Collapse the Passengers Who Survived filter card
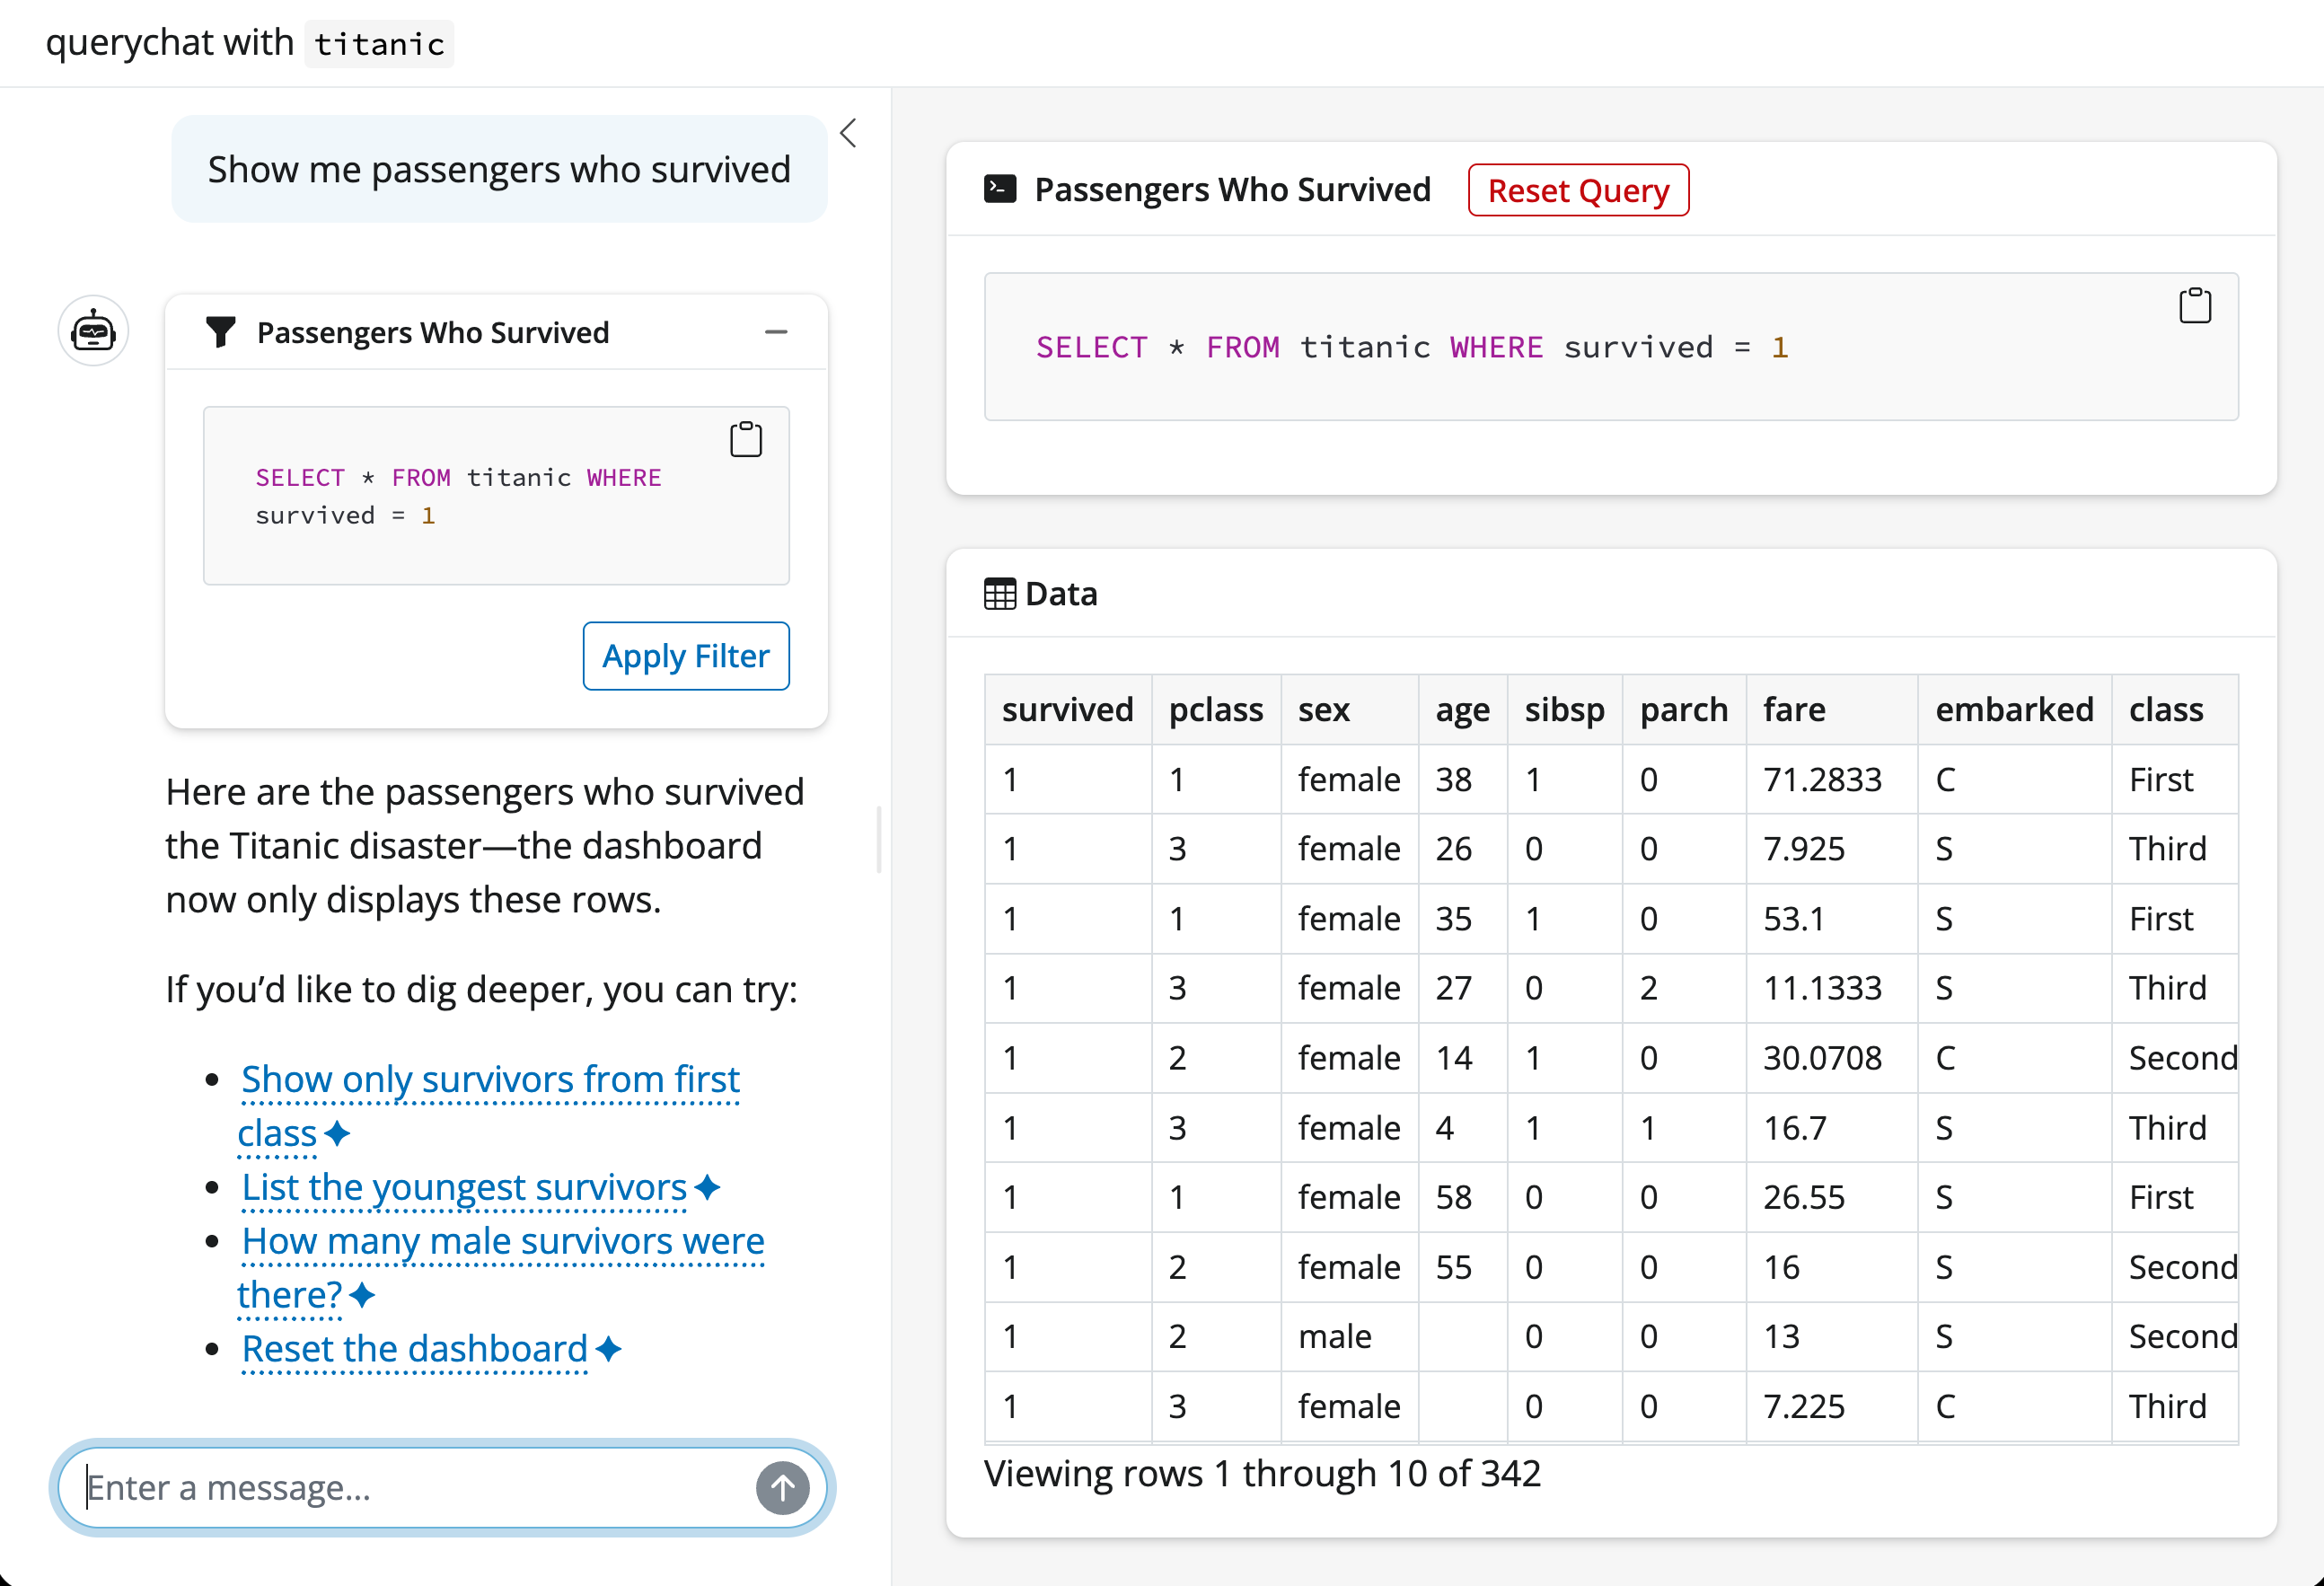The height and width of the screenshot is (1586, 2324). coord(777,331)
